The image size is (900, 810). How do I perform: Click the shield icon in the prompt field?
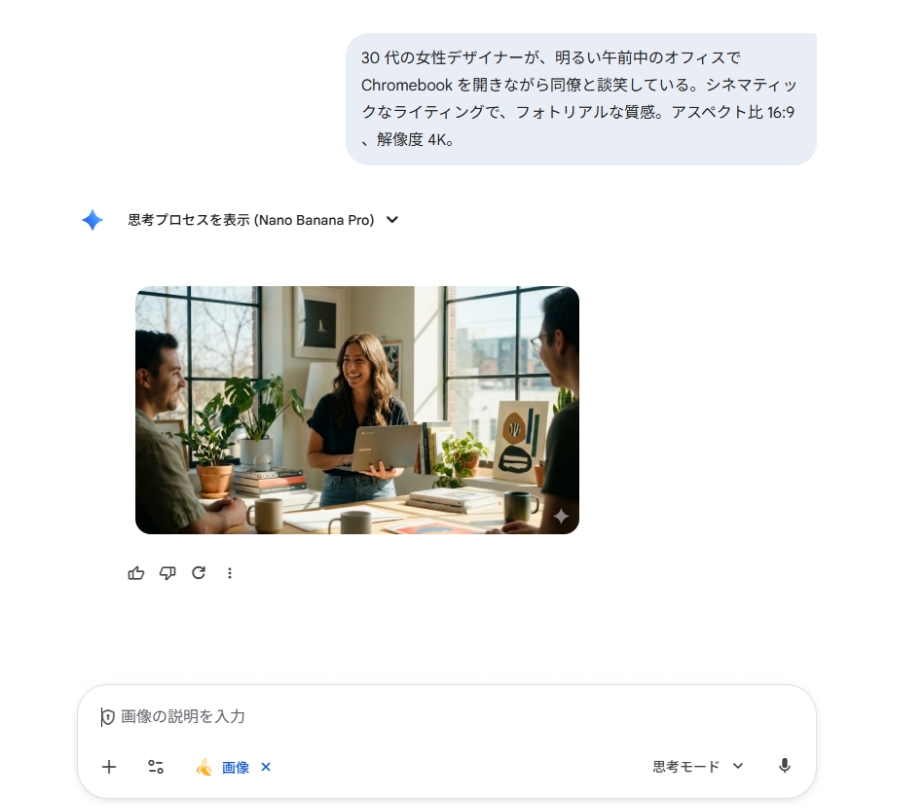pos(107,716)
